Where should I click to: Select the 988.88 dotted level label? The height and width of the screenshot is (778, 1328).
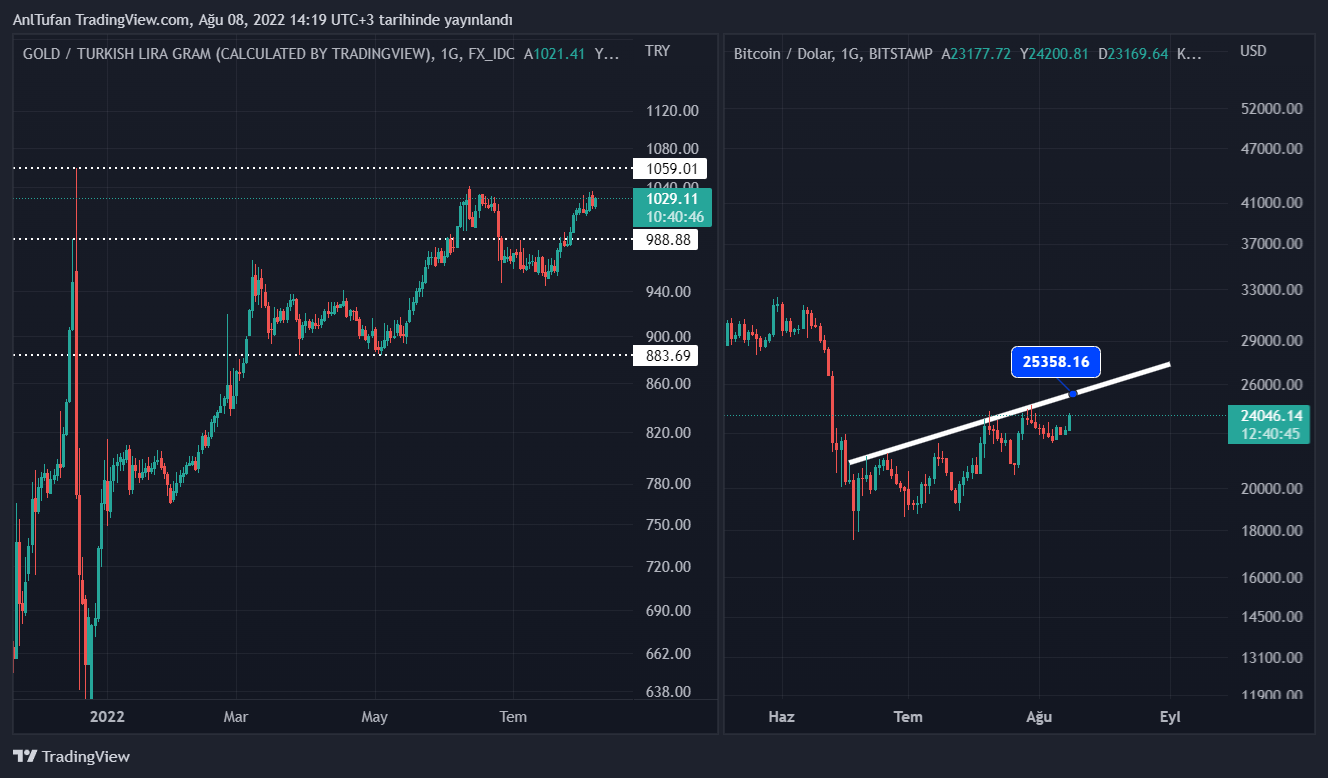click(670, 239)
